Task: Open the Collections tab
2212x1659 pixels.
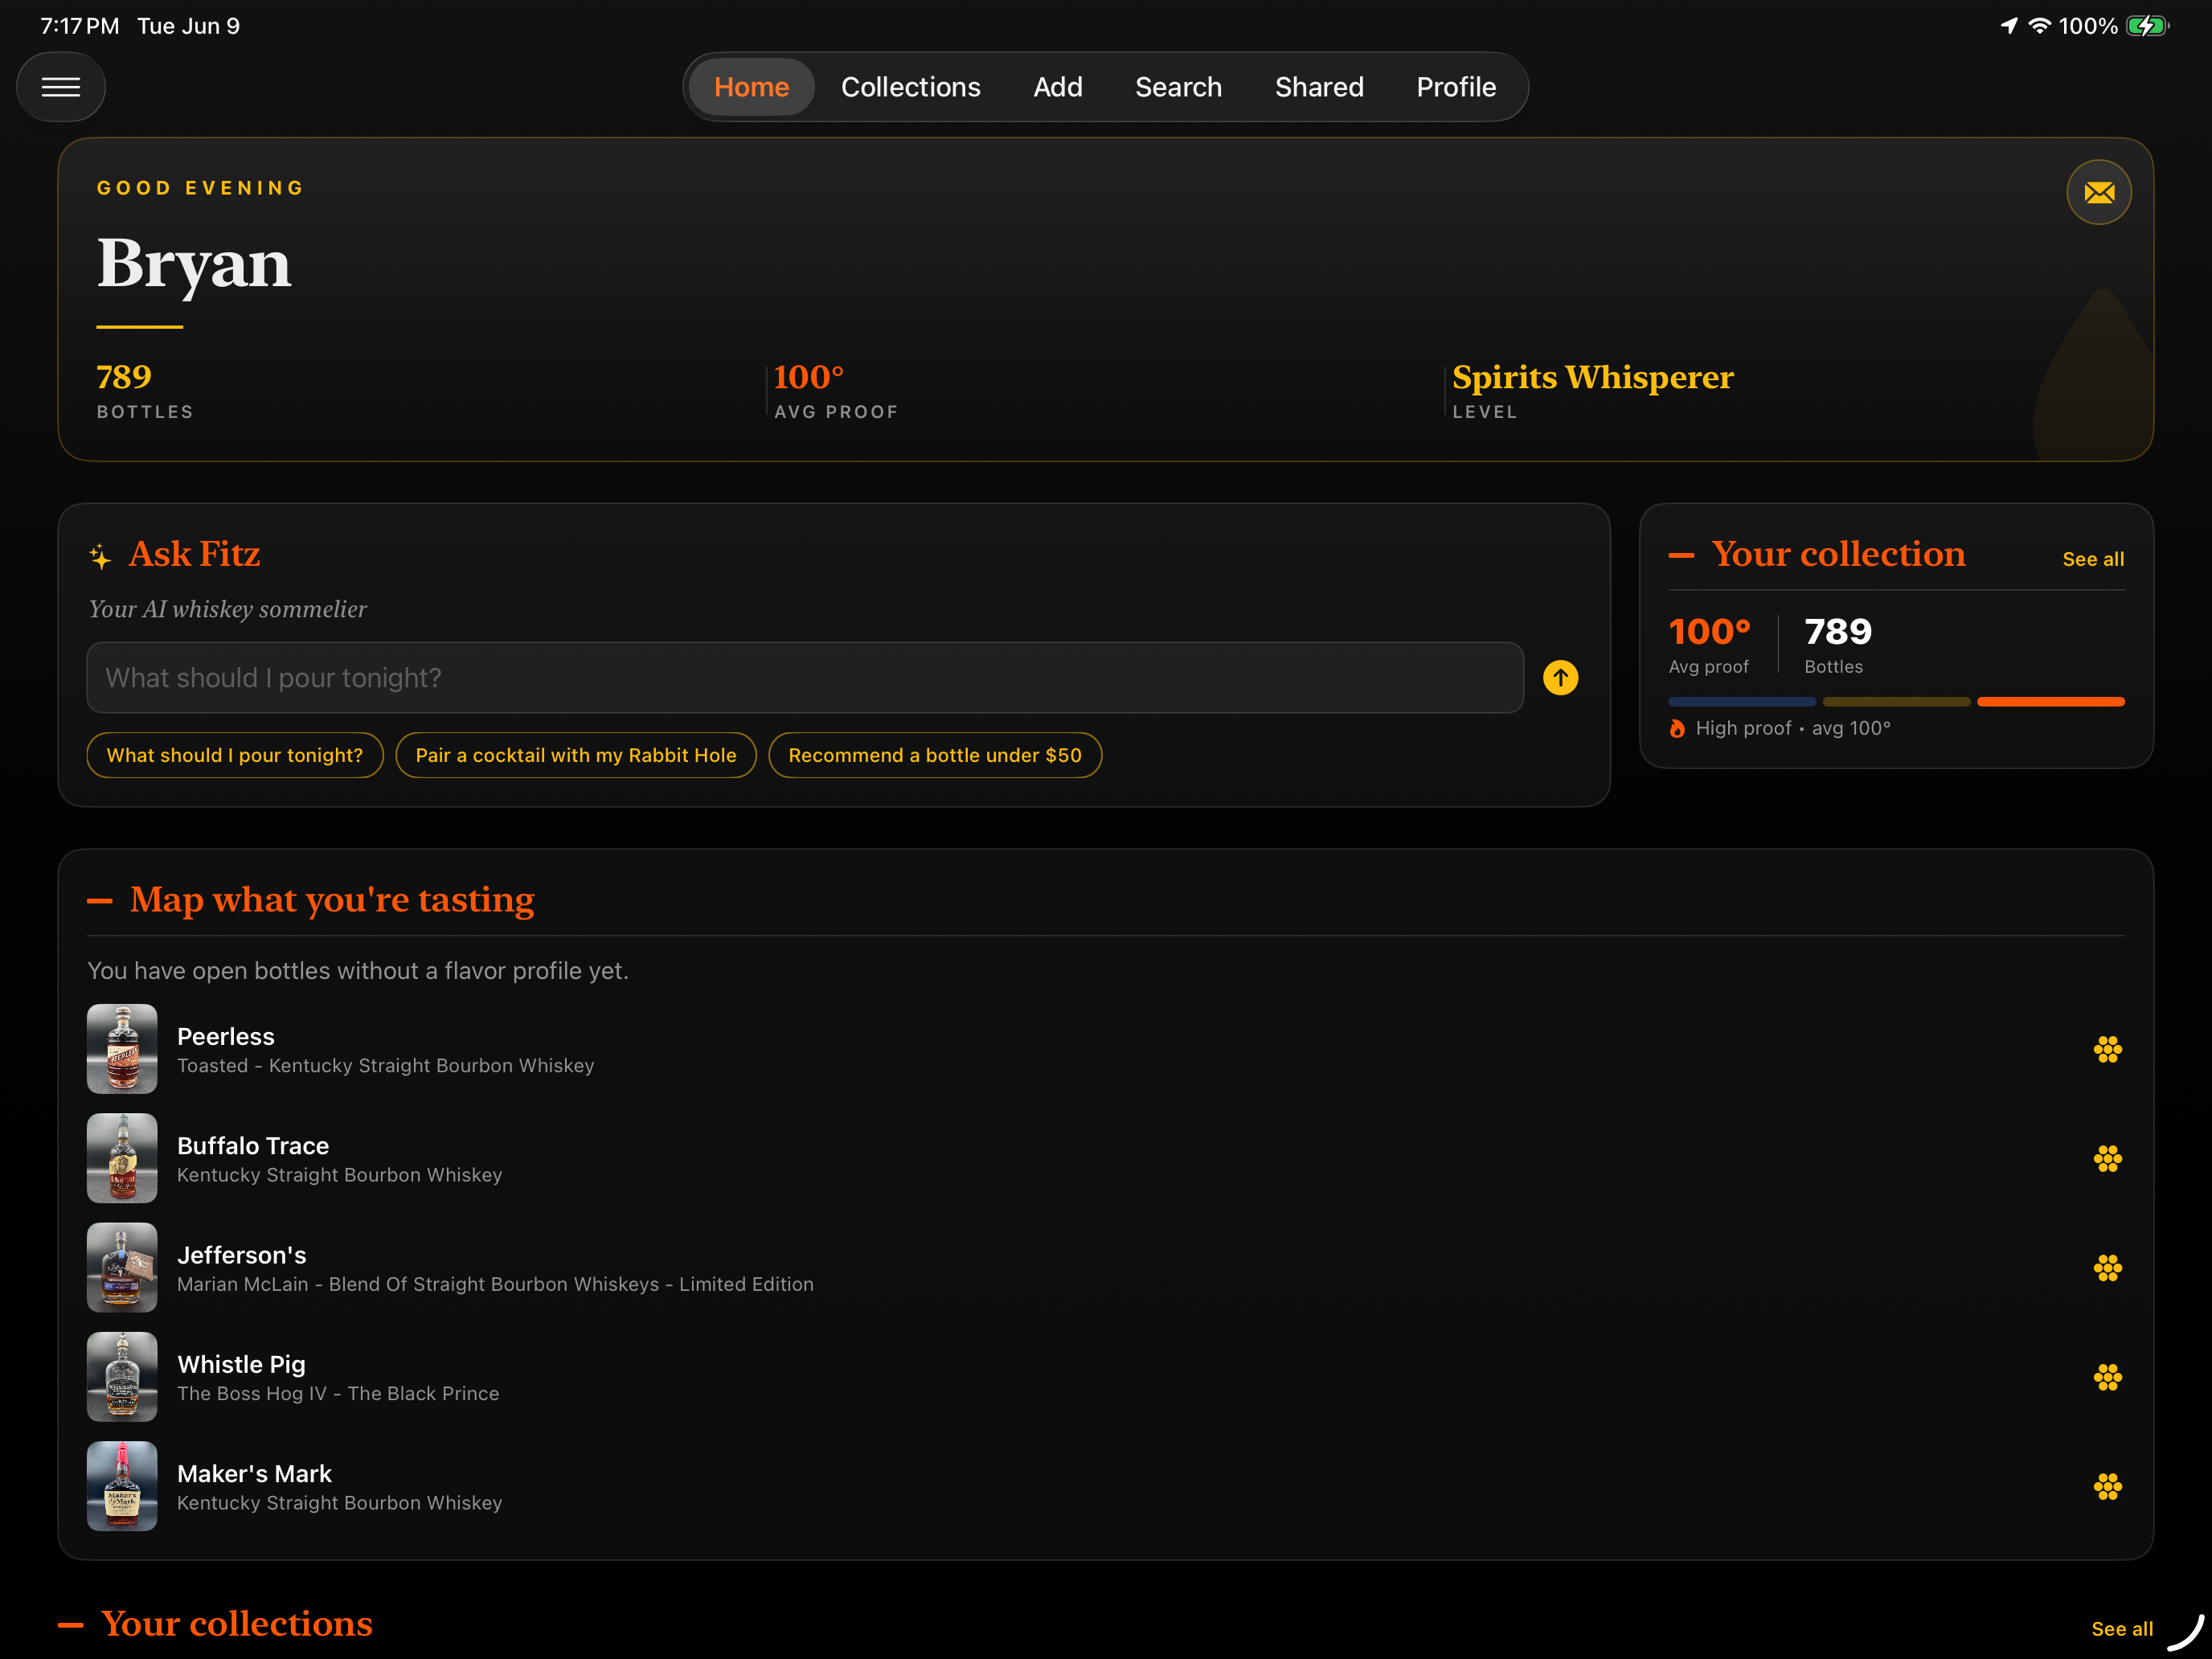Action: [910, 87]
